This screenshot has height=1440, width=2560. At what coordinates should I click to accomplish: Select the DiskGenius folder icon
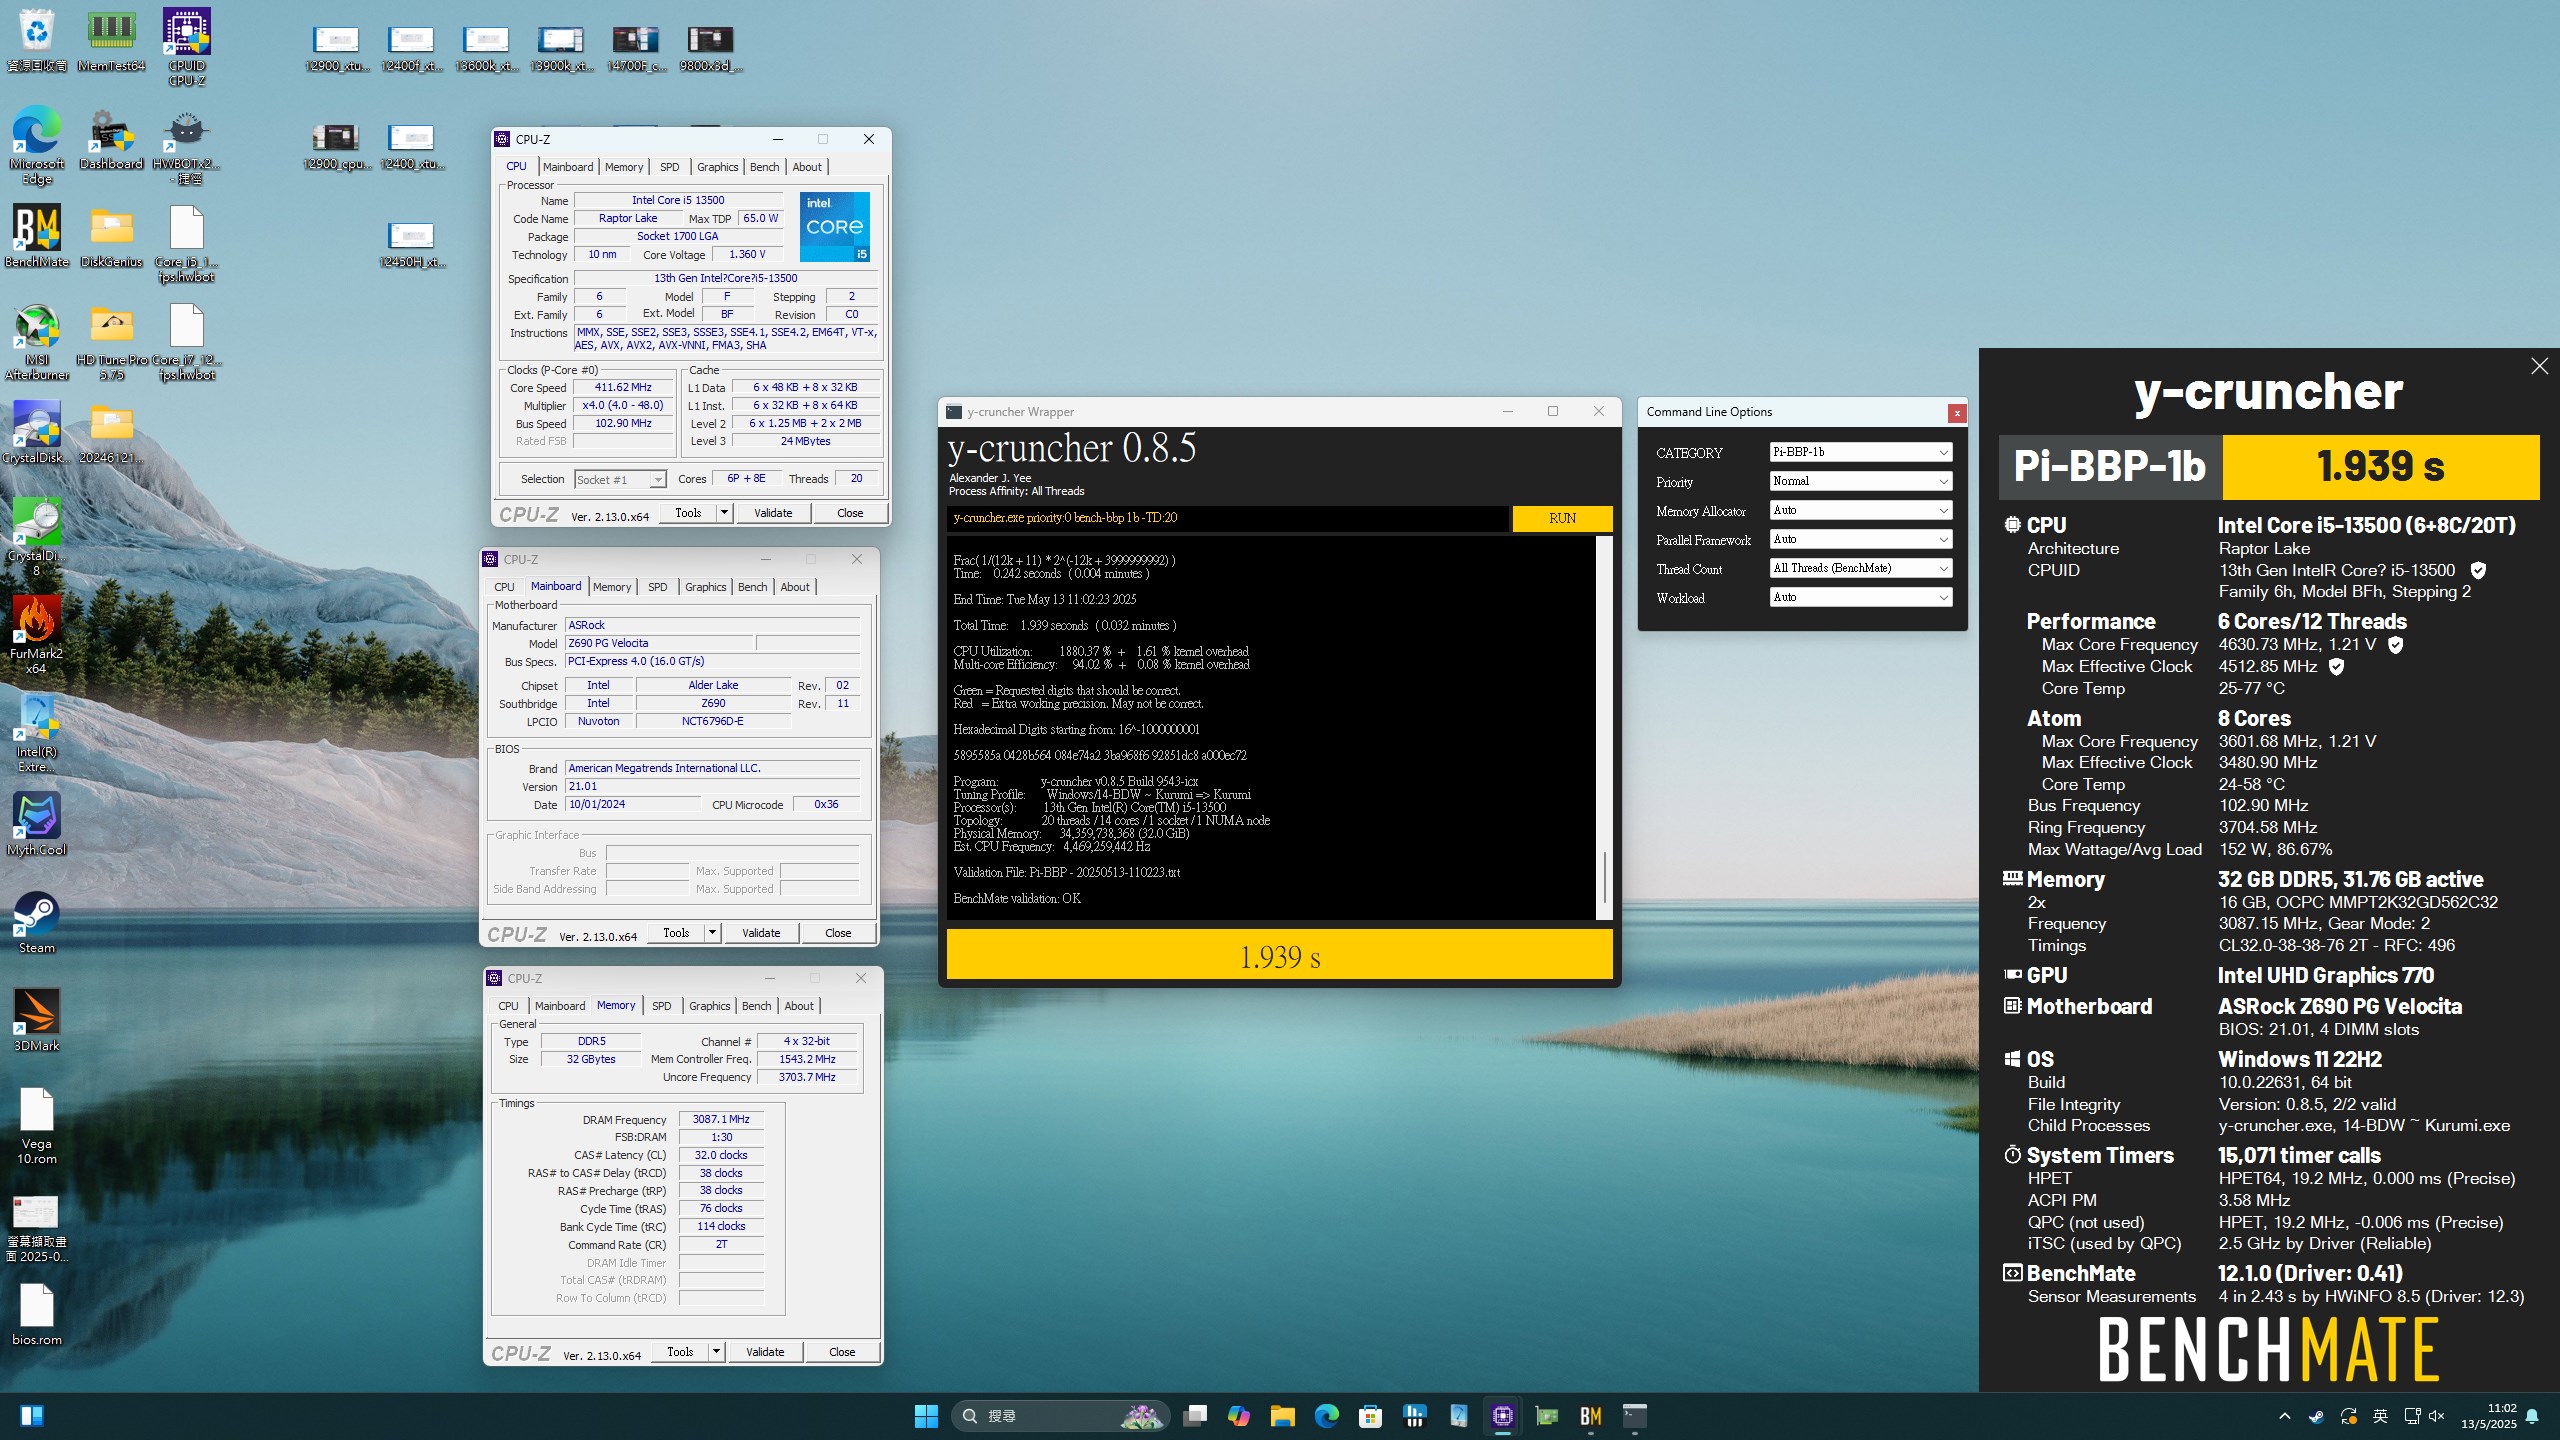[111, 236]
